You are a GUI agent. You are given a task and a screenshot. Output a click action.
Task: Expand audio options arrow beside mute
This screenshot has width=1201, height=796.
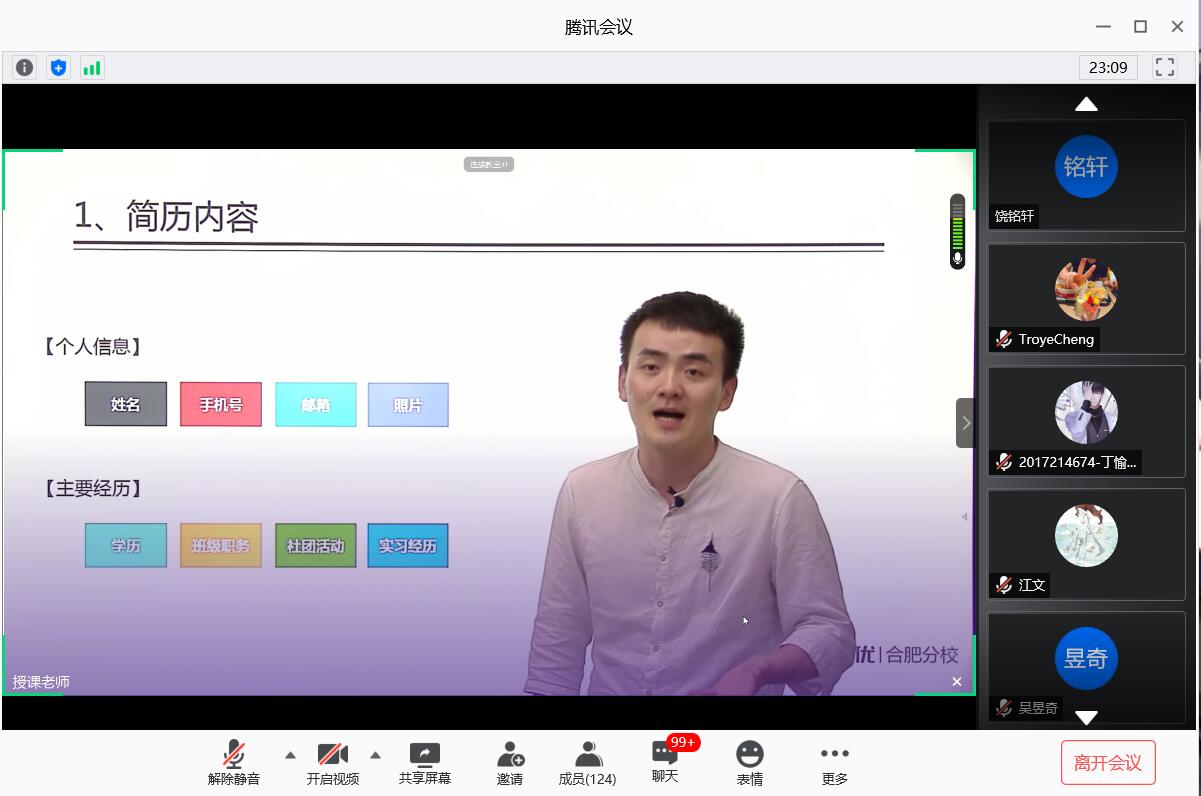coord(290,755)
